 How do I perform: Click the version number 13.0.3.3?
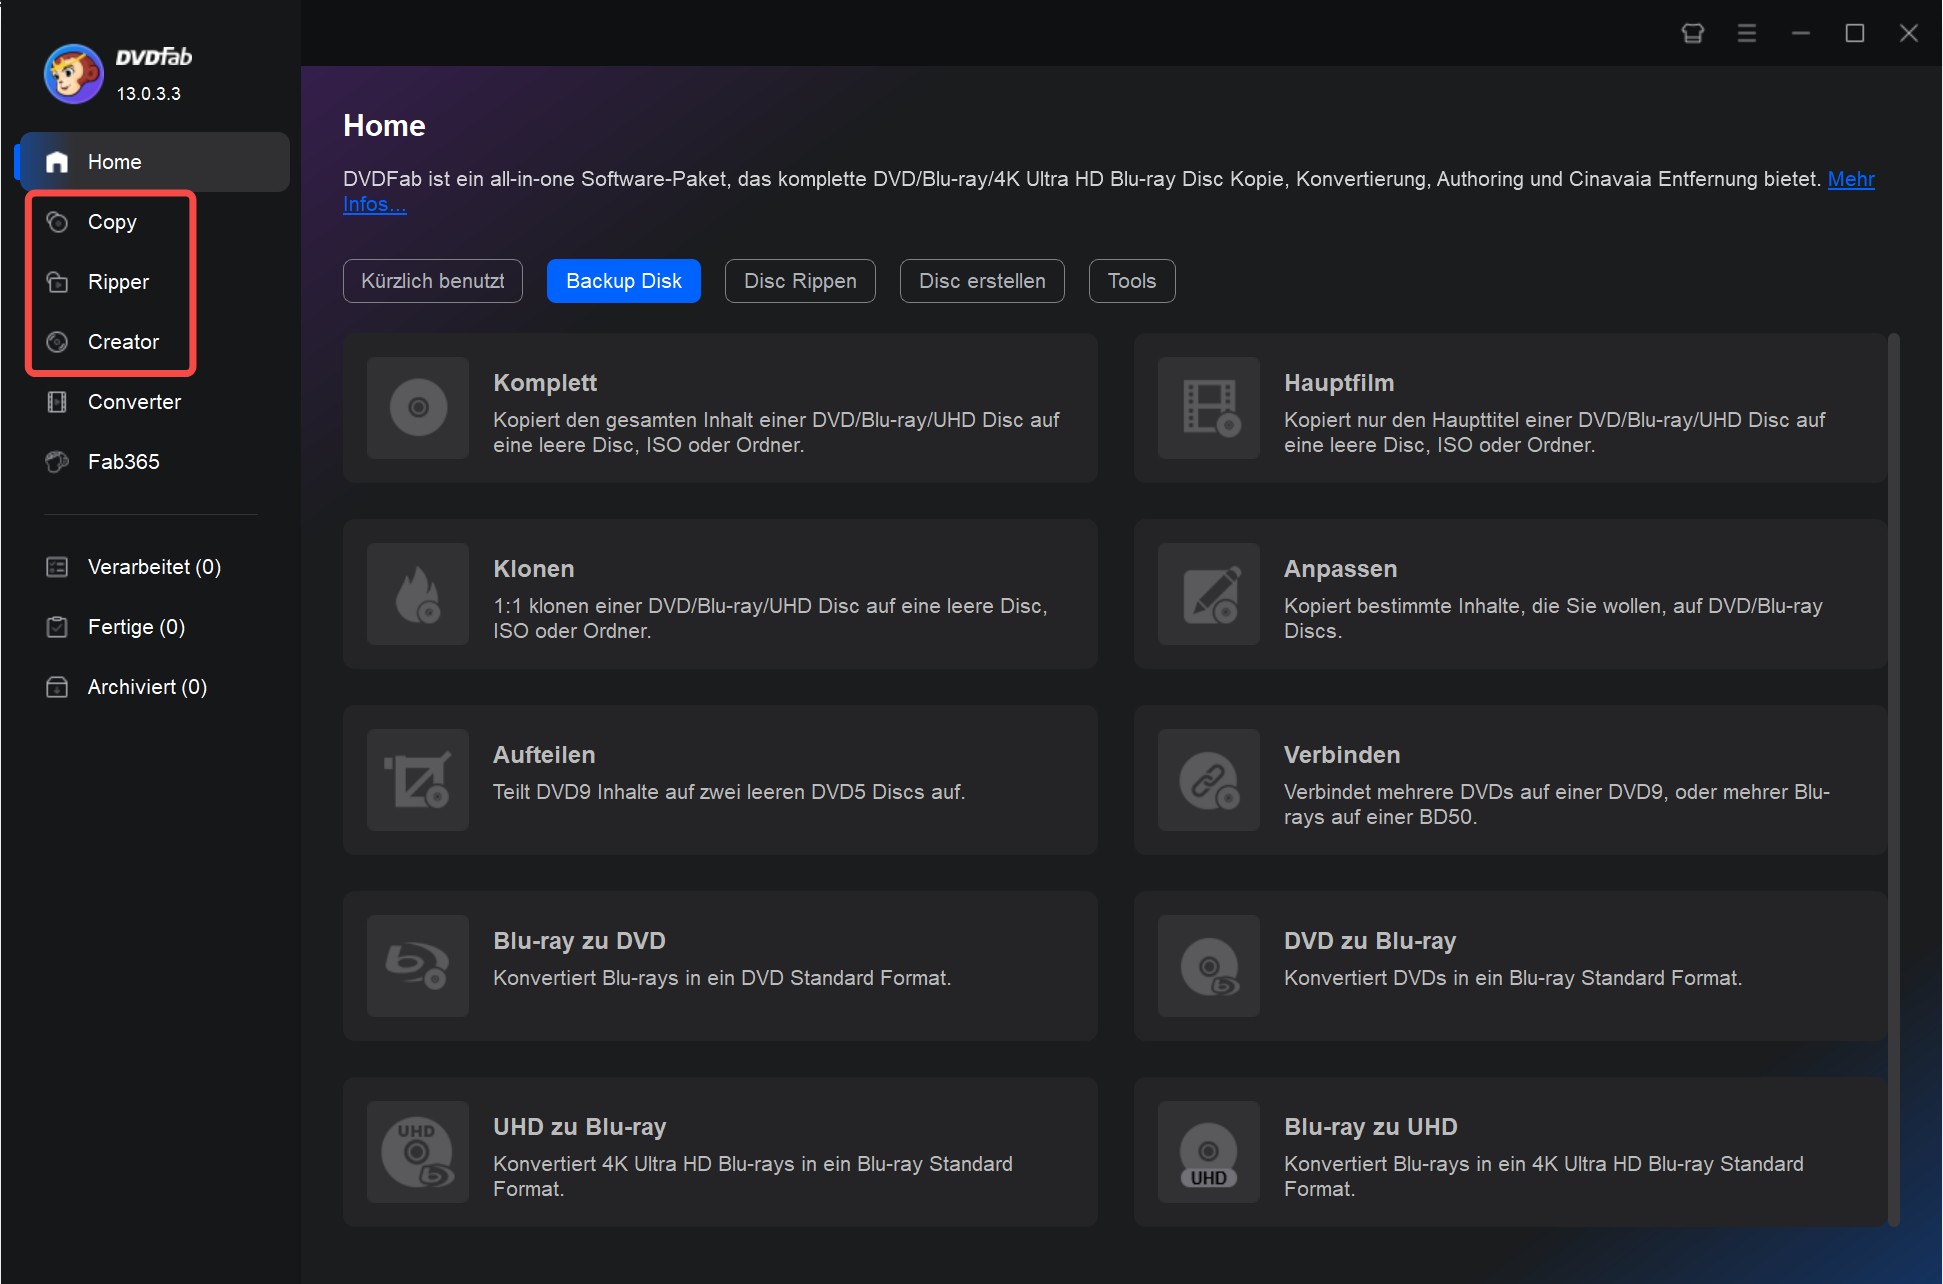[x=149, y=93]
